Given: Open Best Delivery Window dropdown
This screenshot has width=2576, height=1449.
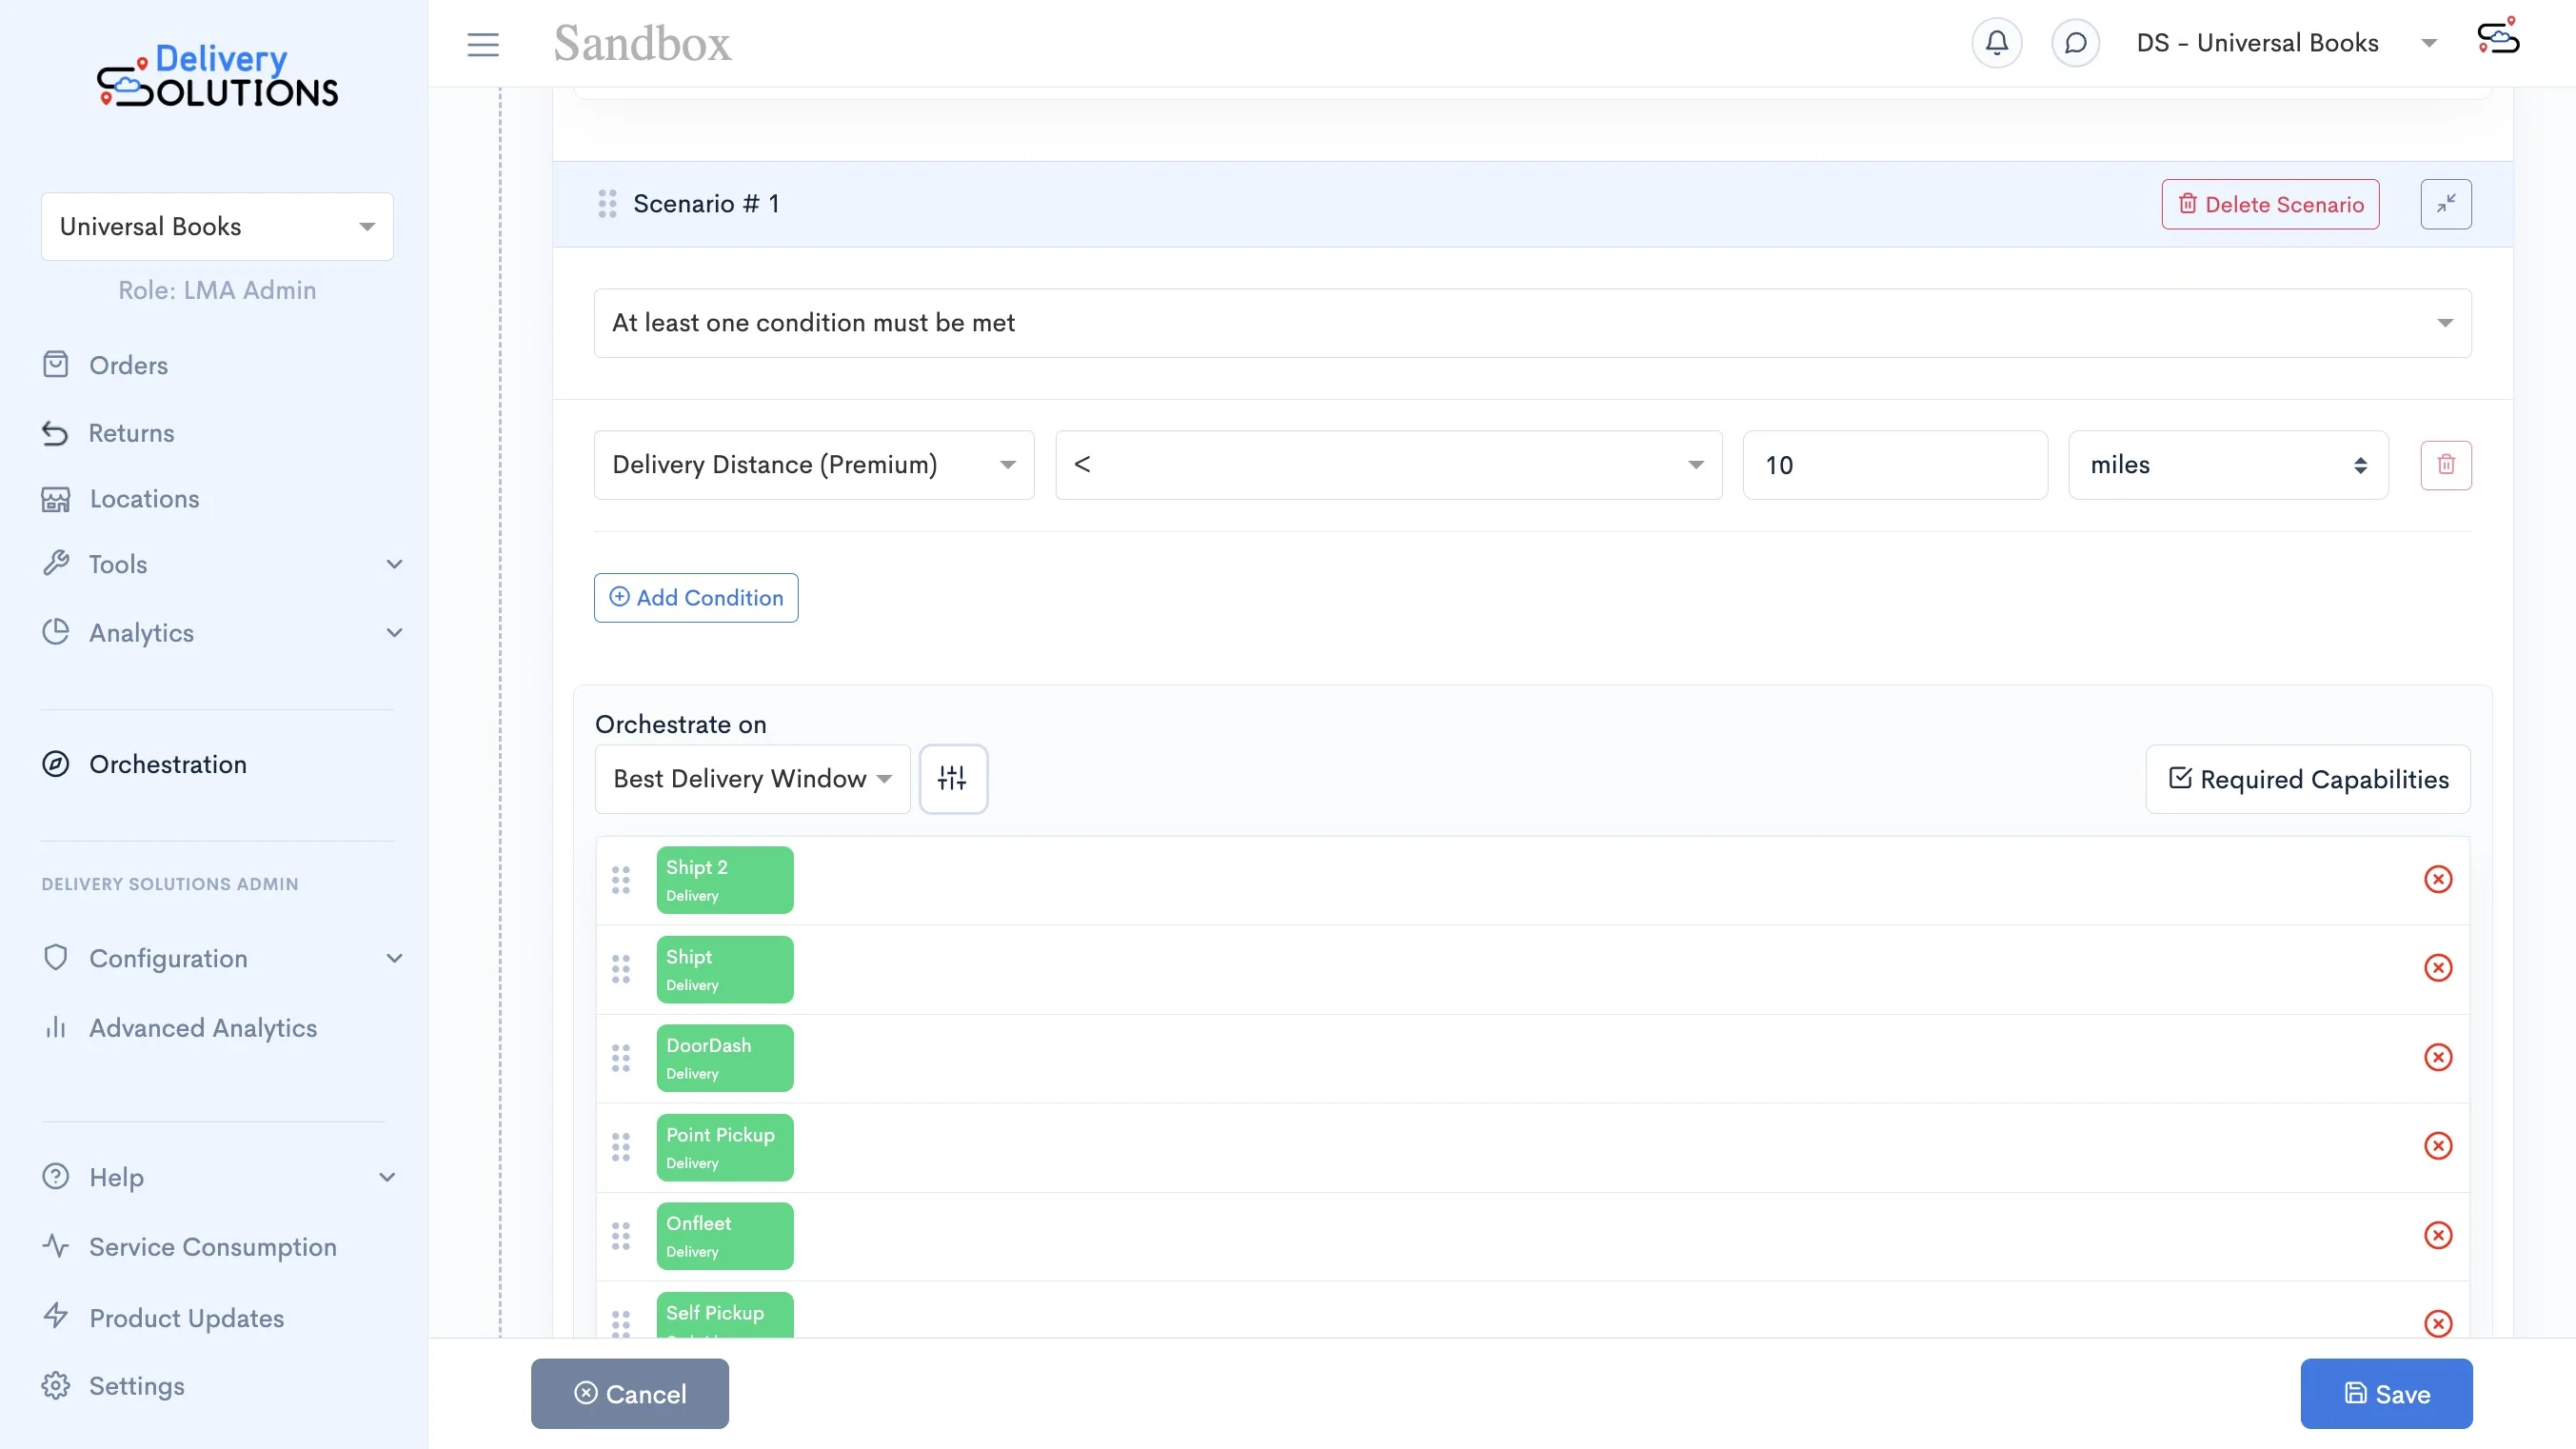Looking at the screenshot, I should pyautogui.click(x=752, y=778).
